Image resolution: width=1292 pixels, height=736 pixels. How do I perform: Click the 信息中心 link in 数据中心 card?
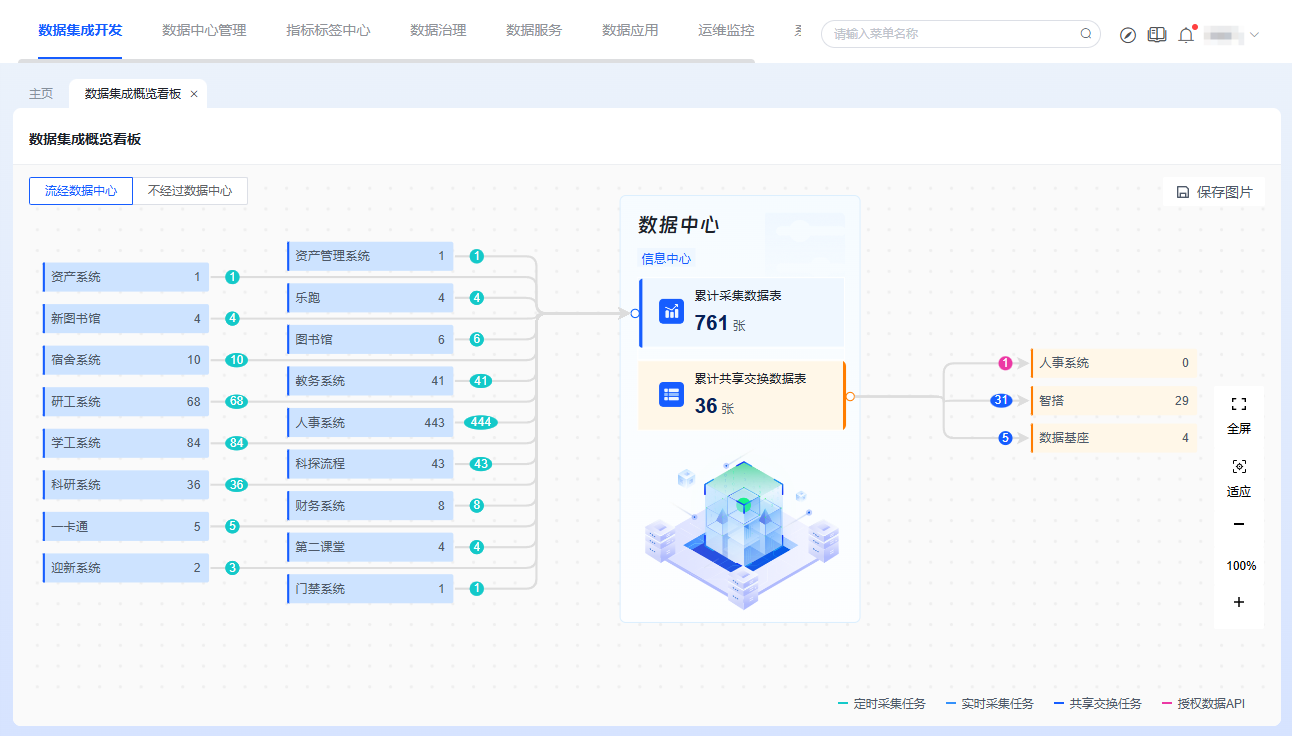click(x=666, y=259)
